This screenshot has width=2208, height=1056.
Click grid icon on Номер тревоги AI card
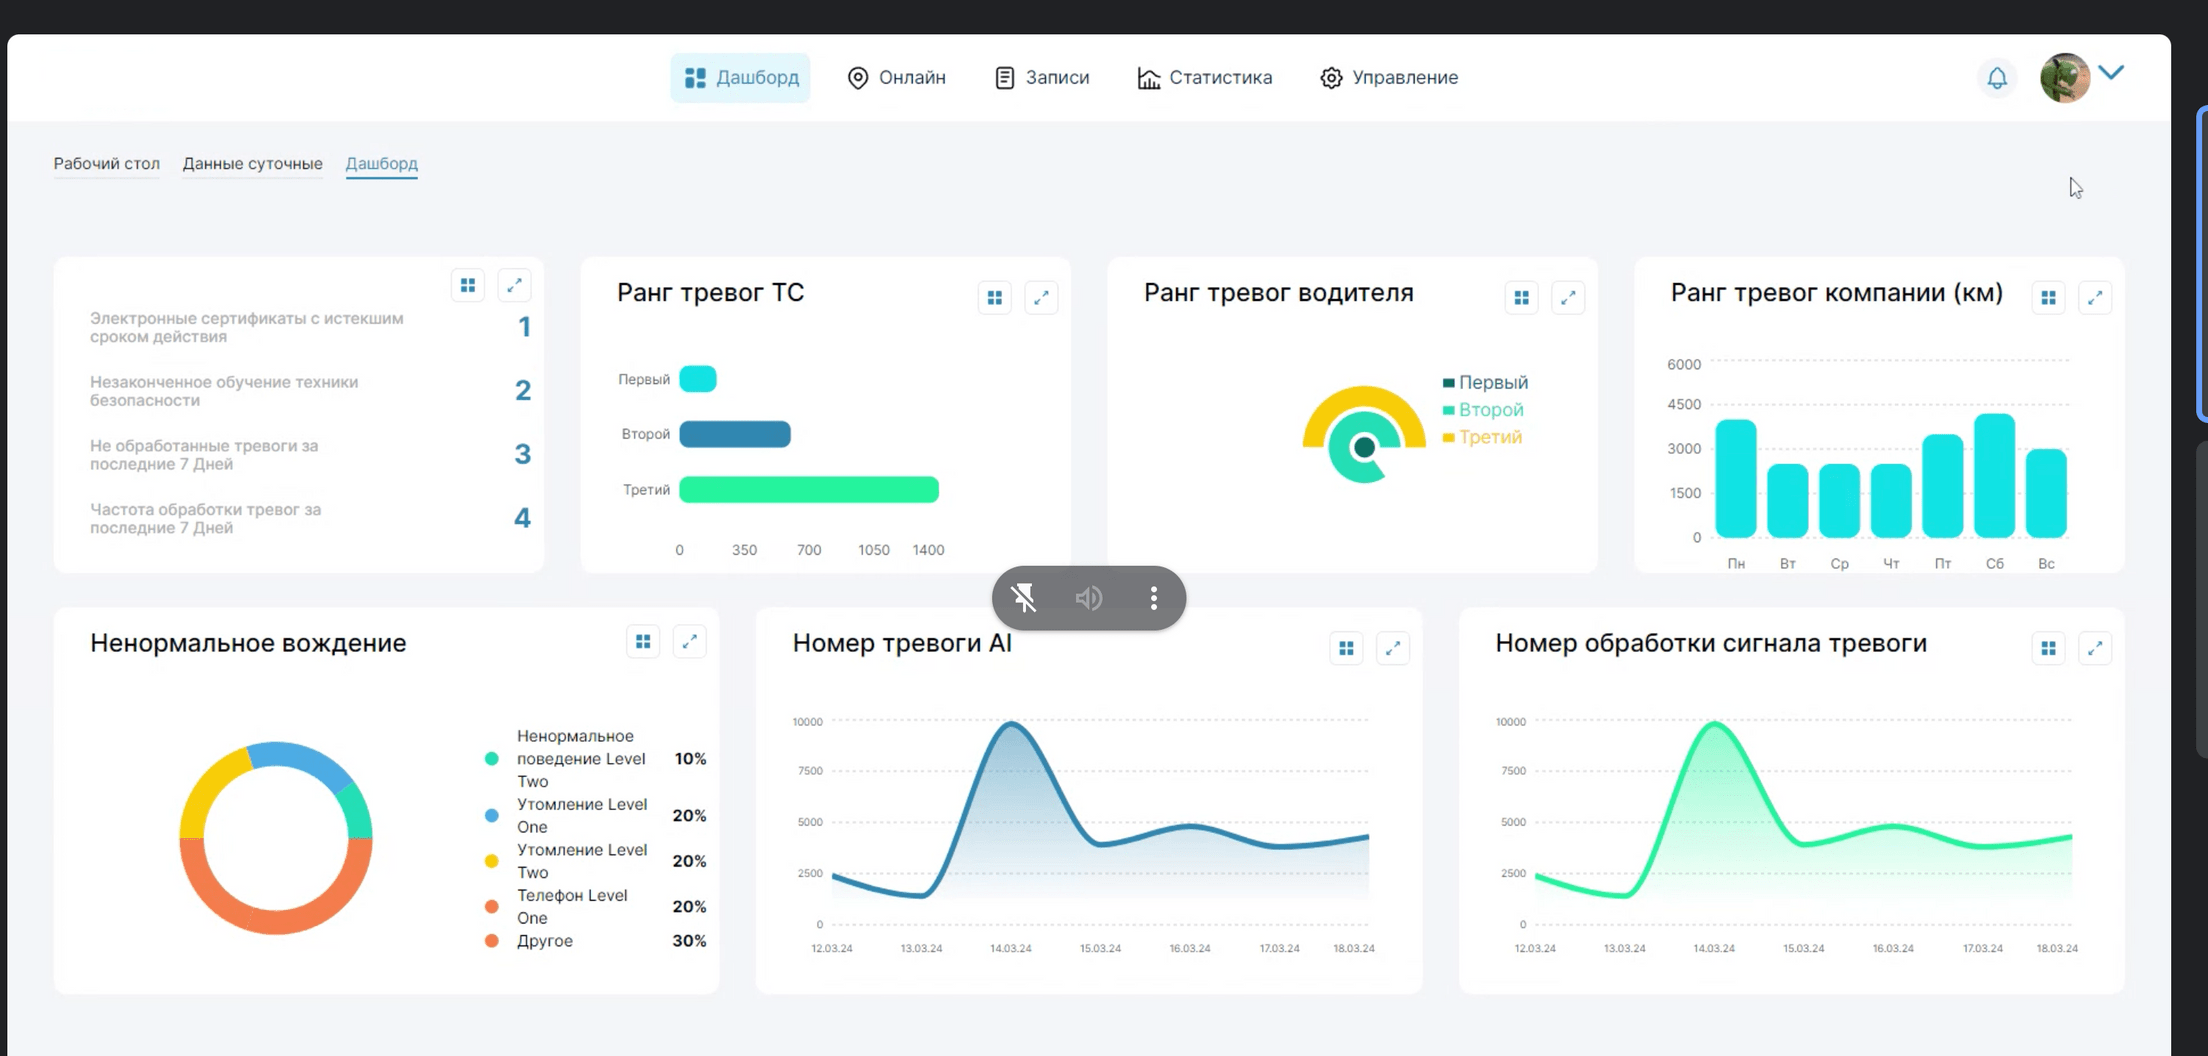tap(1347, 648)
